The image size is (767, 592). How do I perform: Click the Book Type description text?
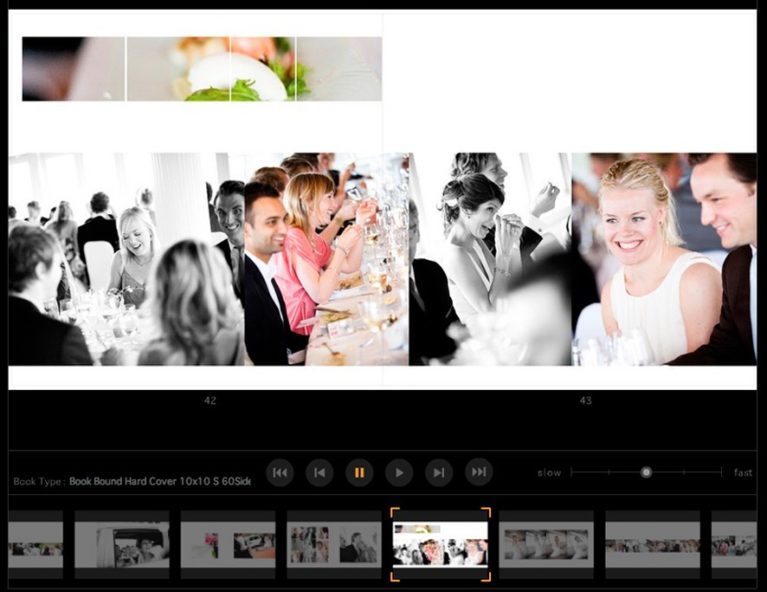(131, 481)
